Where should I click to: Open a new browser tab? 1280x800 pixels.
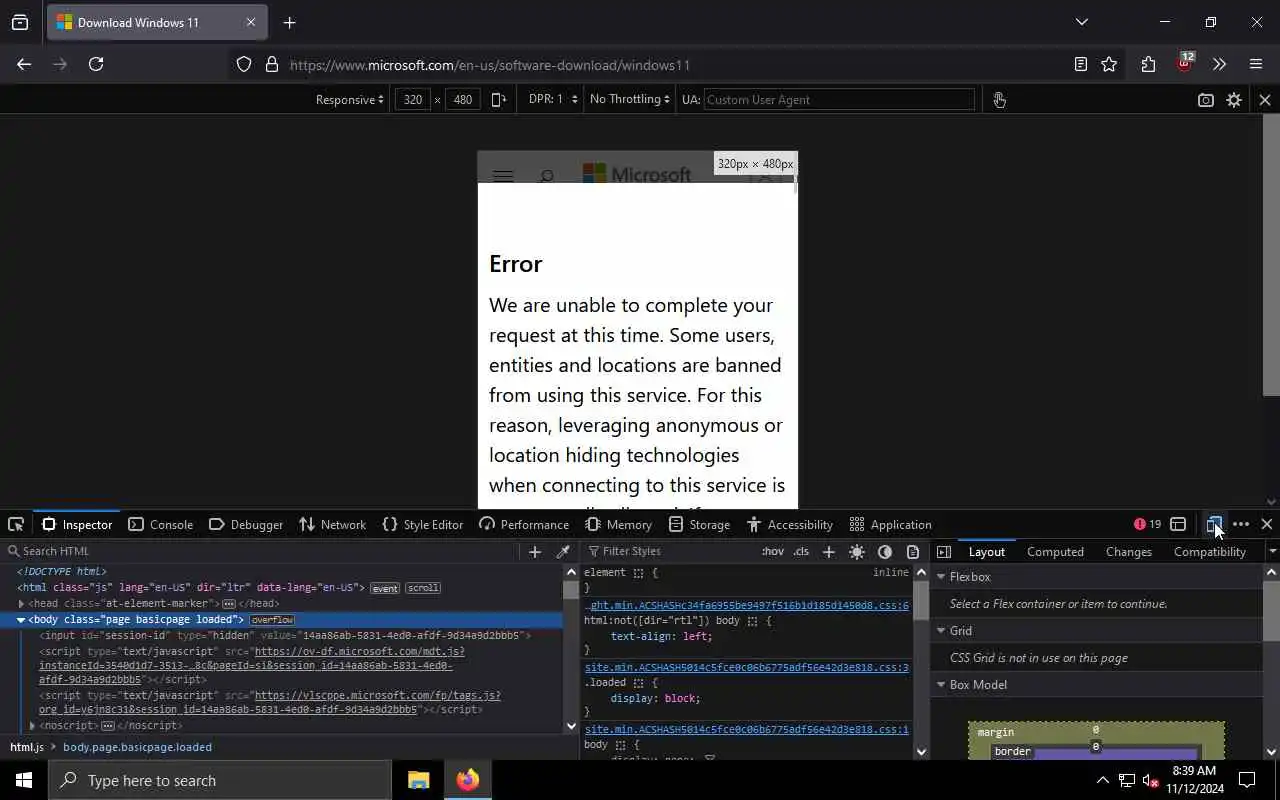(289, 22)
